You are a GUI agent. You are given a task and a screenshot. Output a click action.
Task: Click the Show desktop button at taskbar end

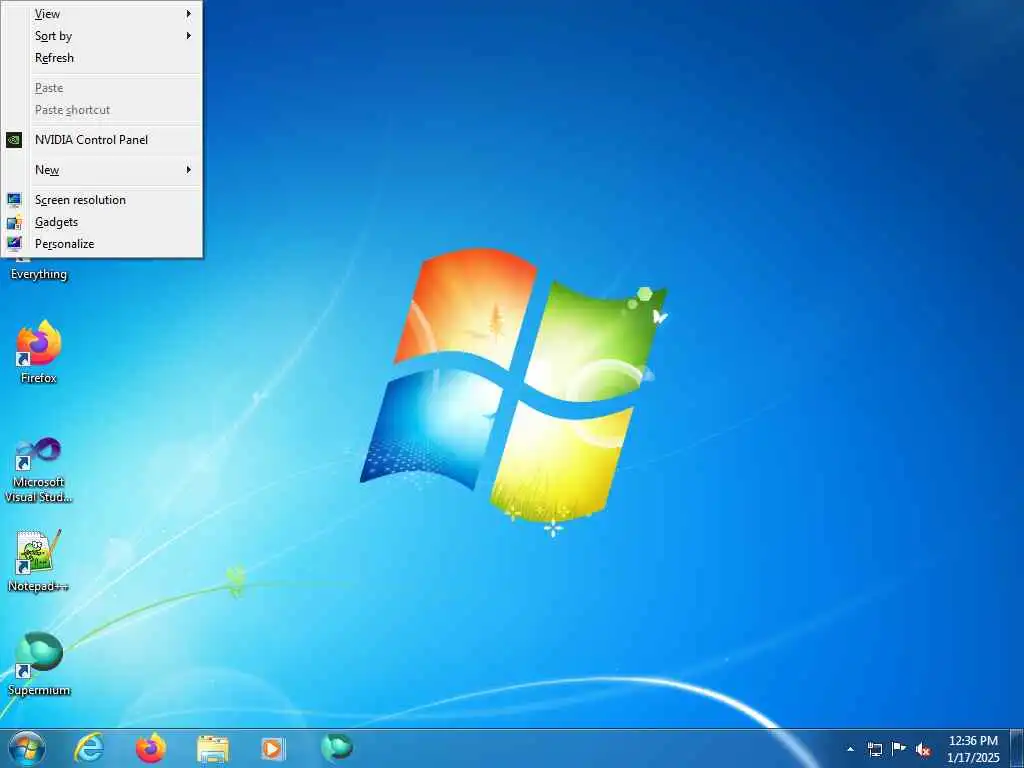tap(1017, 748)
